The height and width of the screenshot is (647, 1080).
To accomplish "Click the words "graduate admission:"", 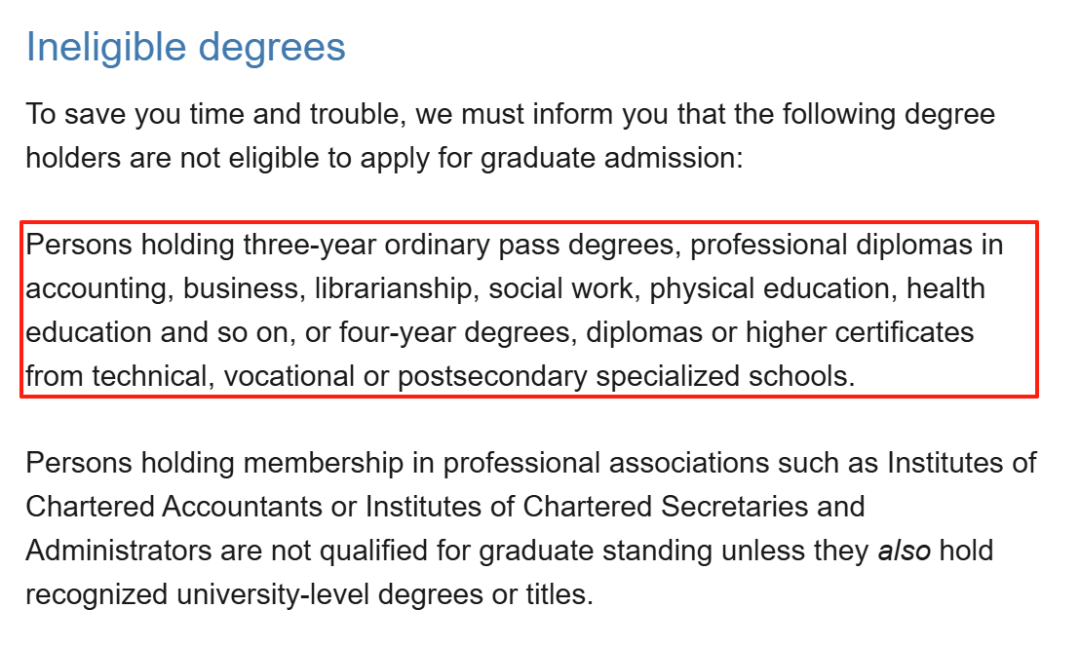I will click(612, 158).
